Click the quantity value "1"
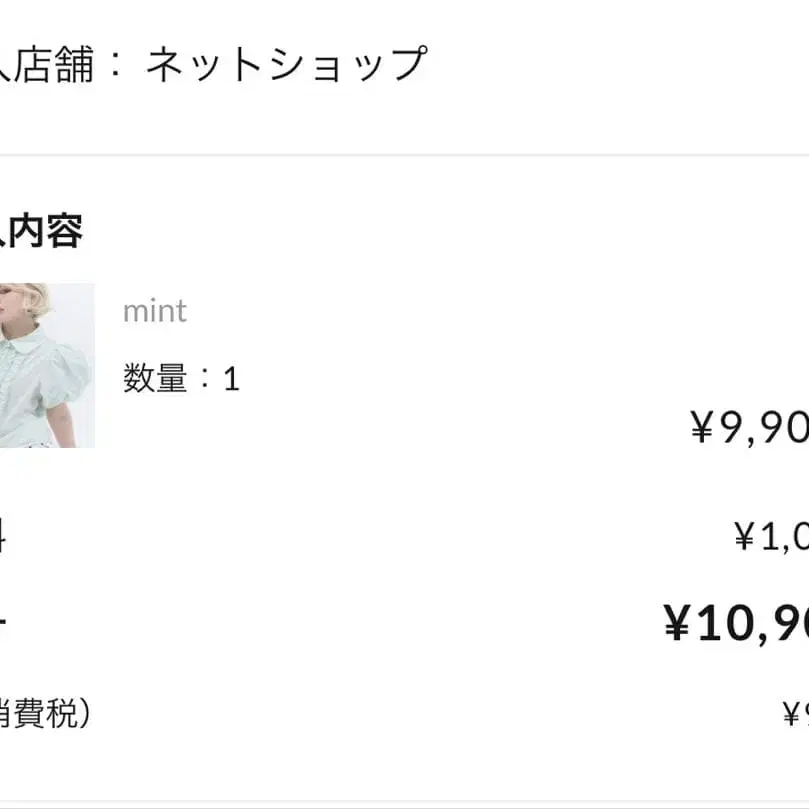This screenshot has height=809, width=809. coord(231,379)
